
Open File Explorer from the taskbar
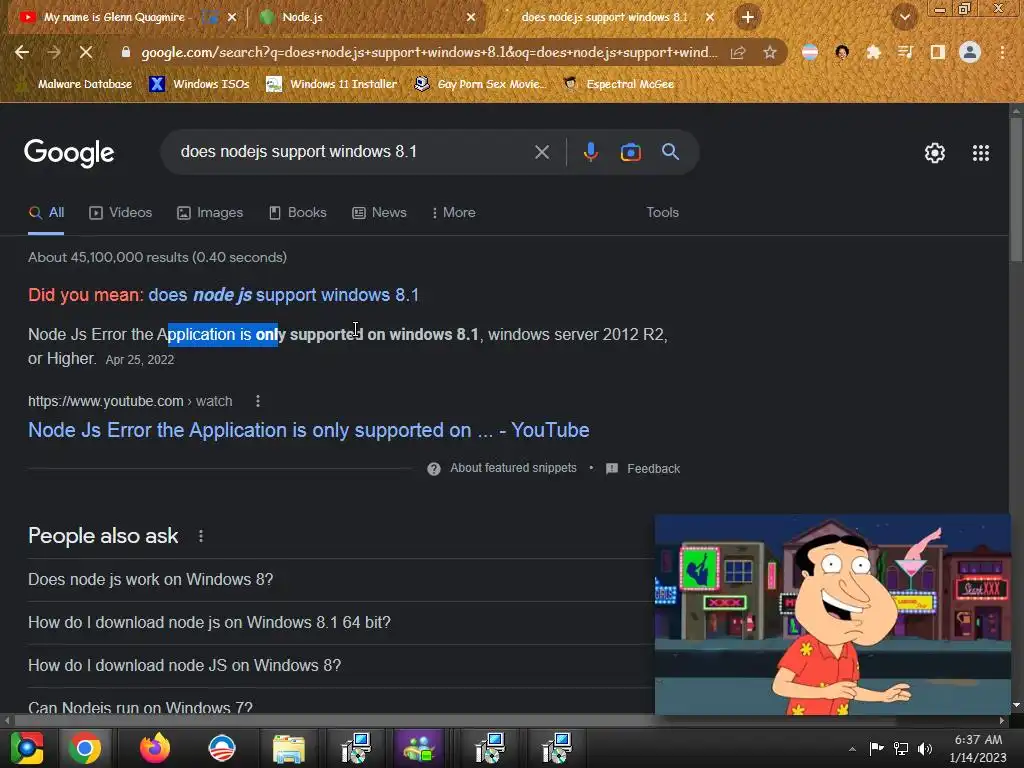click(x=289, y=748)
